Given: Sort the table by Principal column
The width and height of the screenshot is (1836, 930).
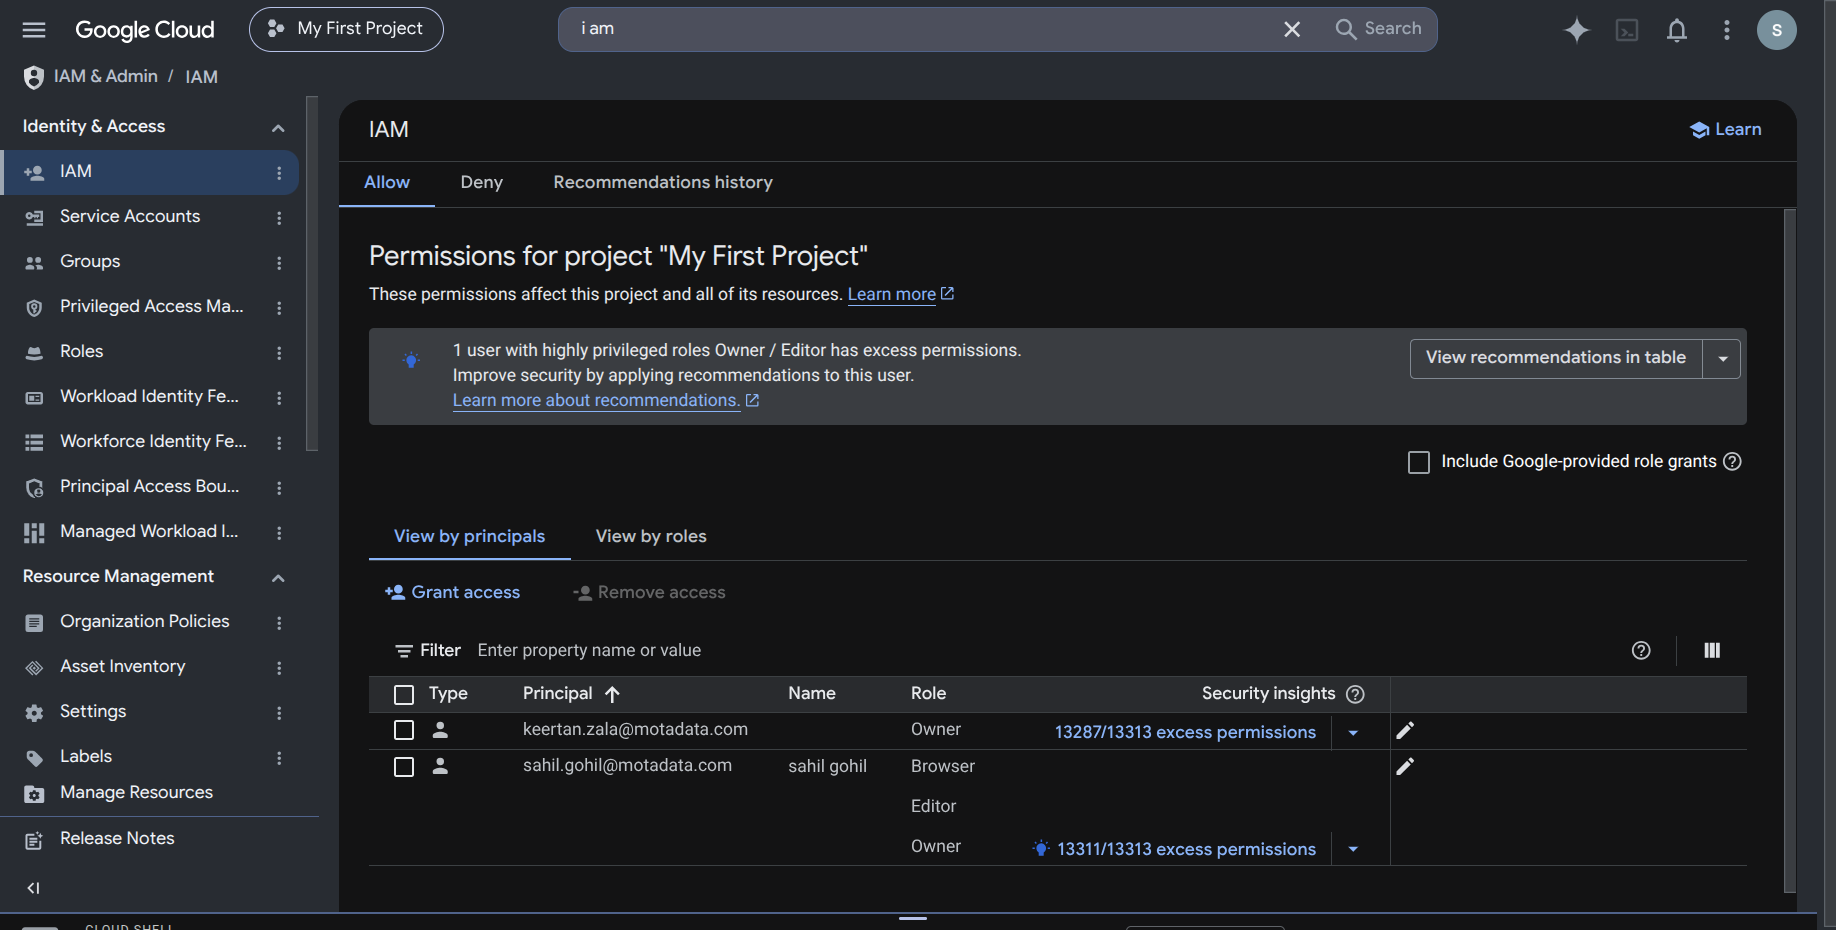Looking at the screenshot, I should coord(571,694).
